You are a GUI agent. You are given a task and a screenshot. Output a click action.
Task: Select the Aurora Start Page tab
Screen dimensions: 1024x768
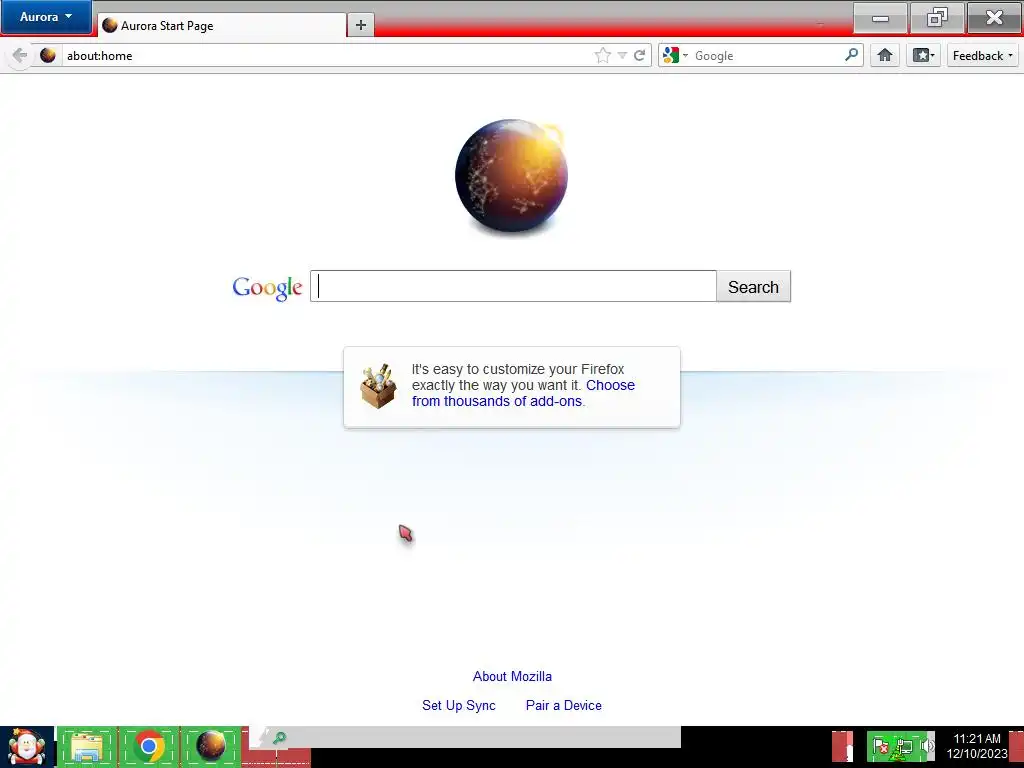tap(222, 25)
